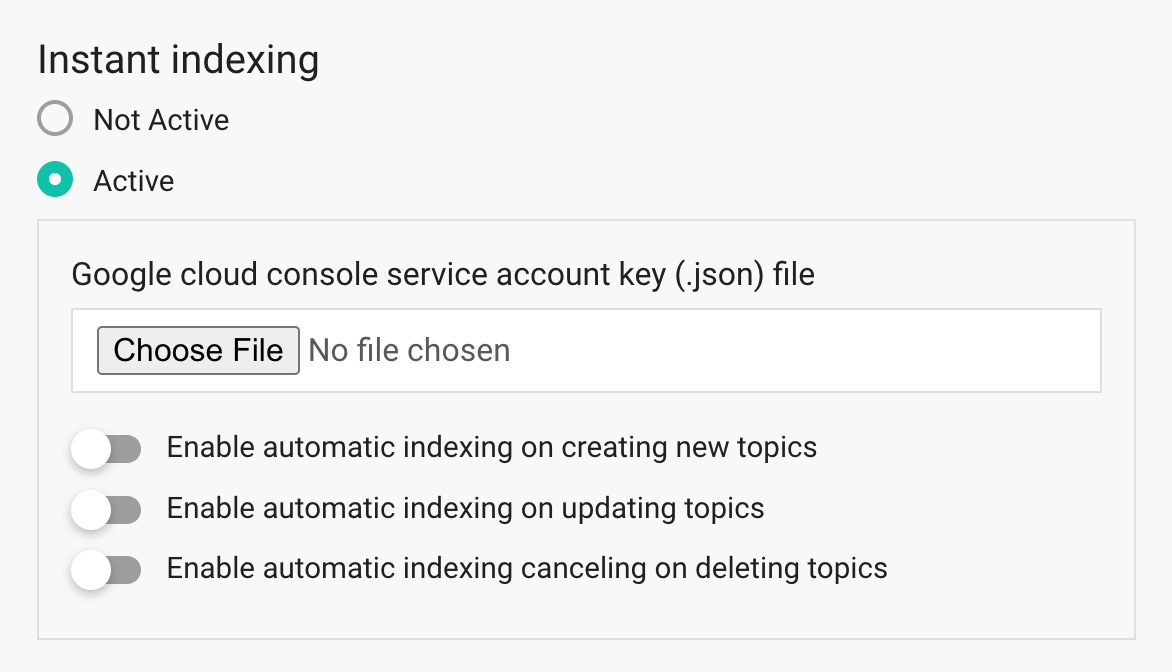Image resolution: width=1172 pixels, height=672 pixels.
Task: Click the "No file chosen" text
Action: [409, 350]
